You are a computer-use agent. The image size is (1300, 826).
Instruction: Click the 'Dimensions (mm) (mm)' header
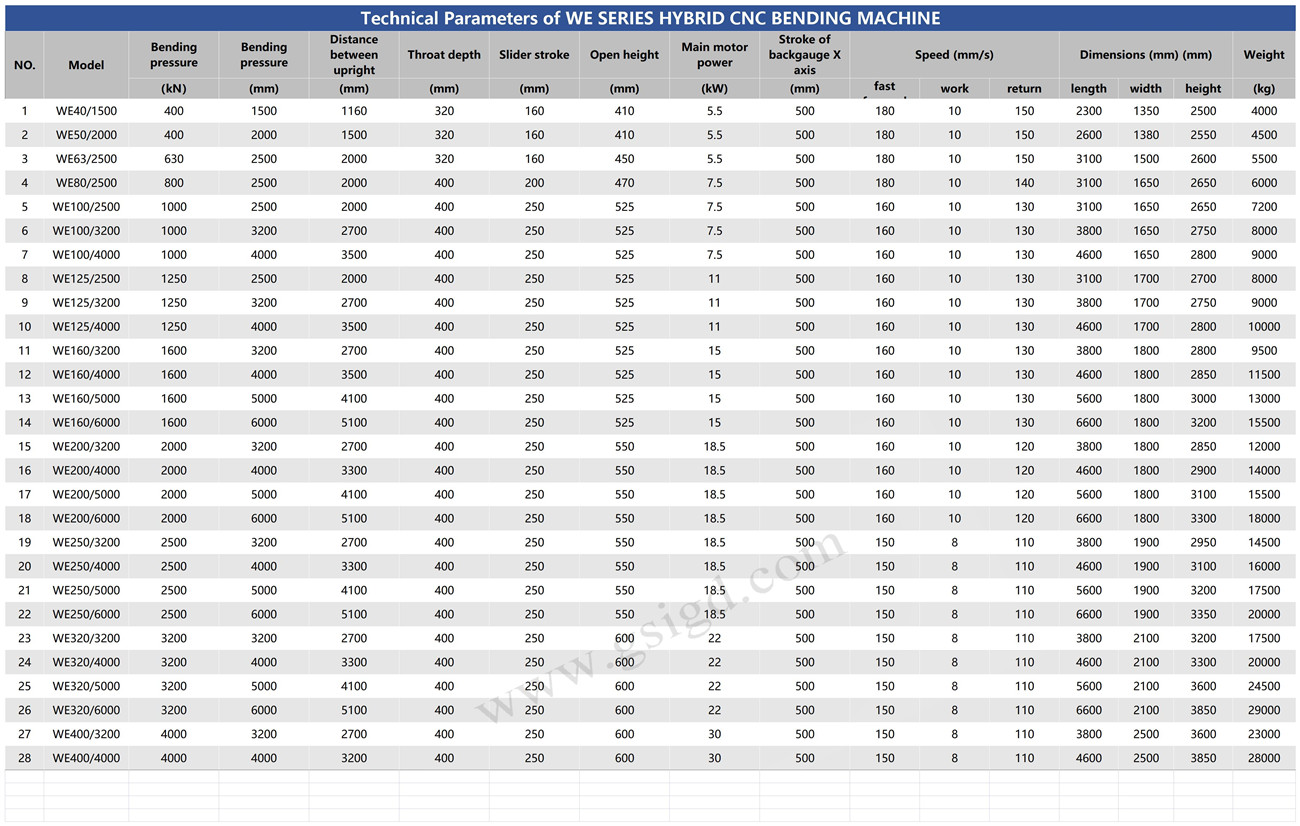[1145, 55]
